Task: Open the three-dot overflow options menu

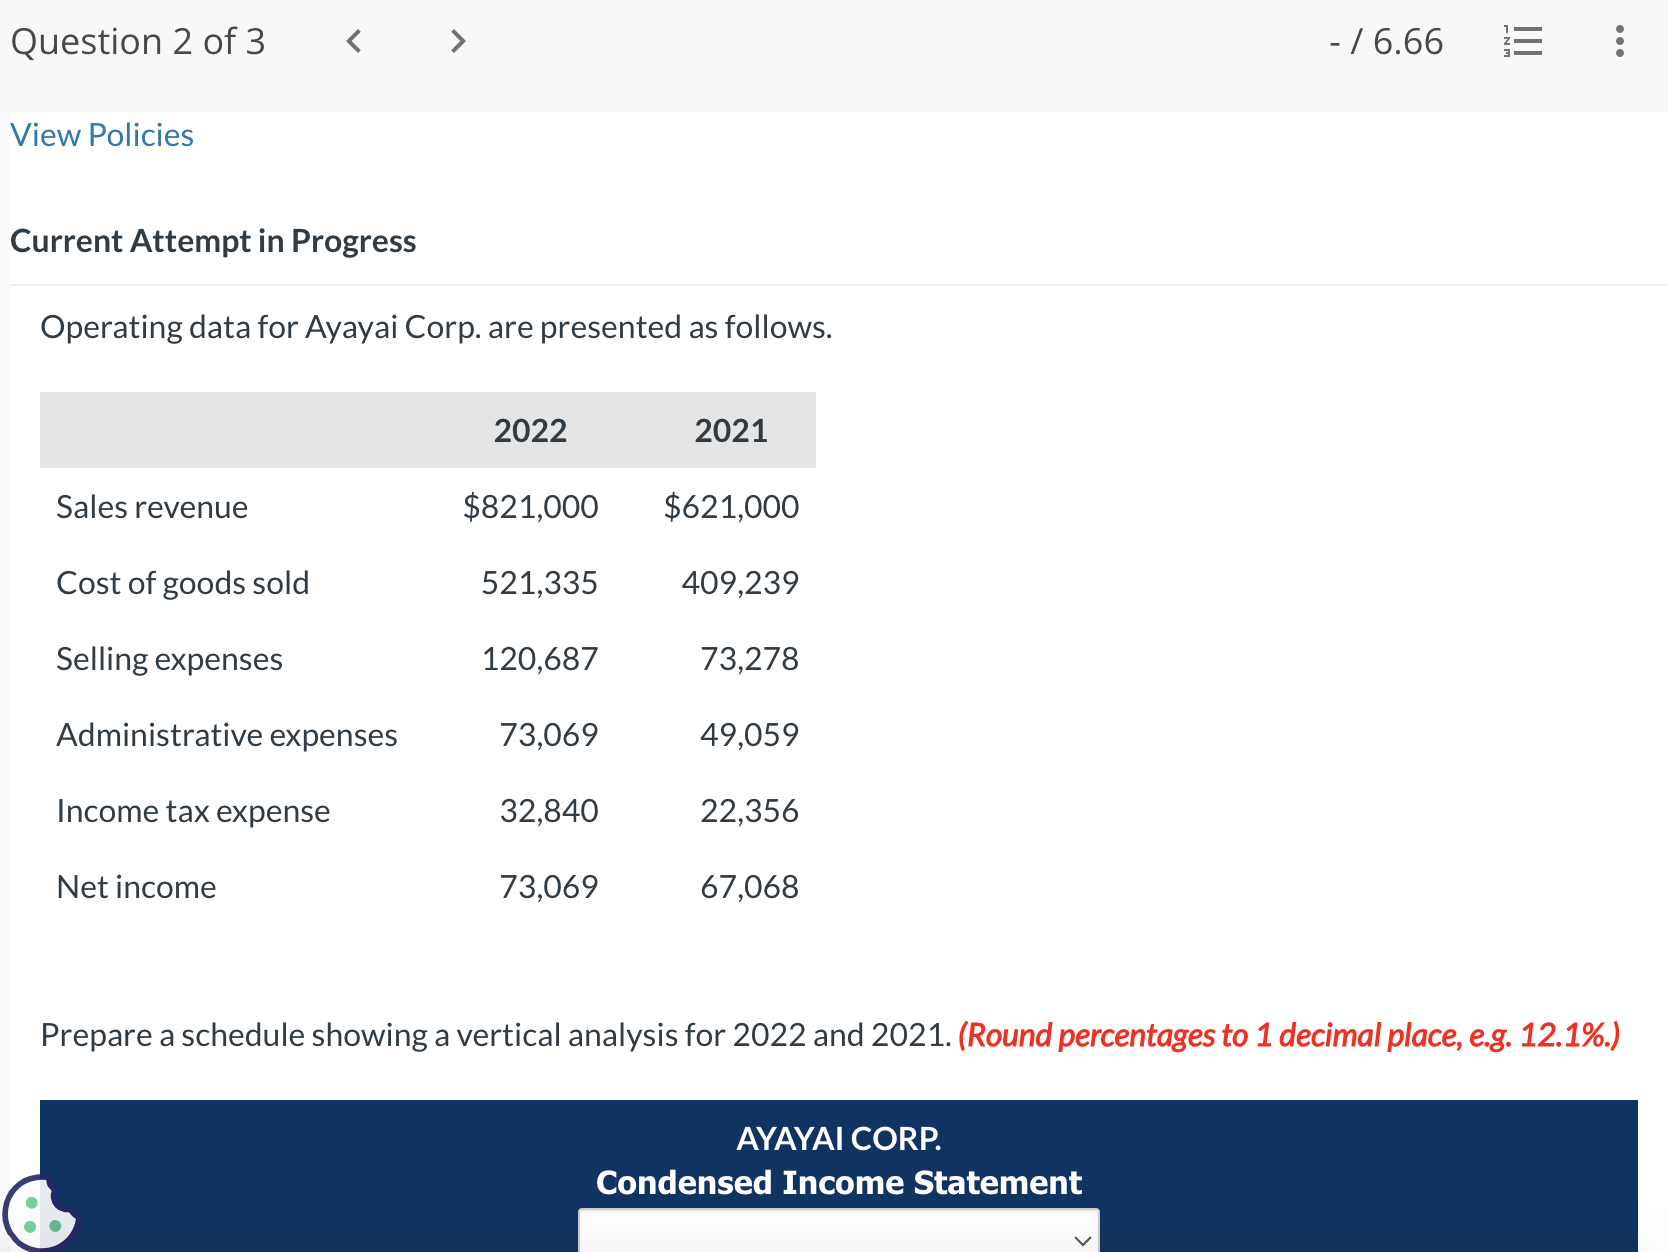Action: [x=1619, y=41]
